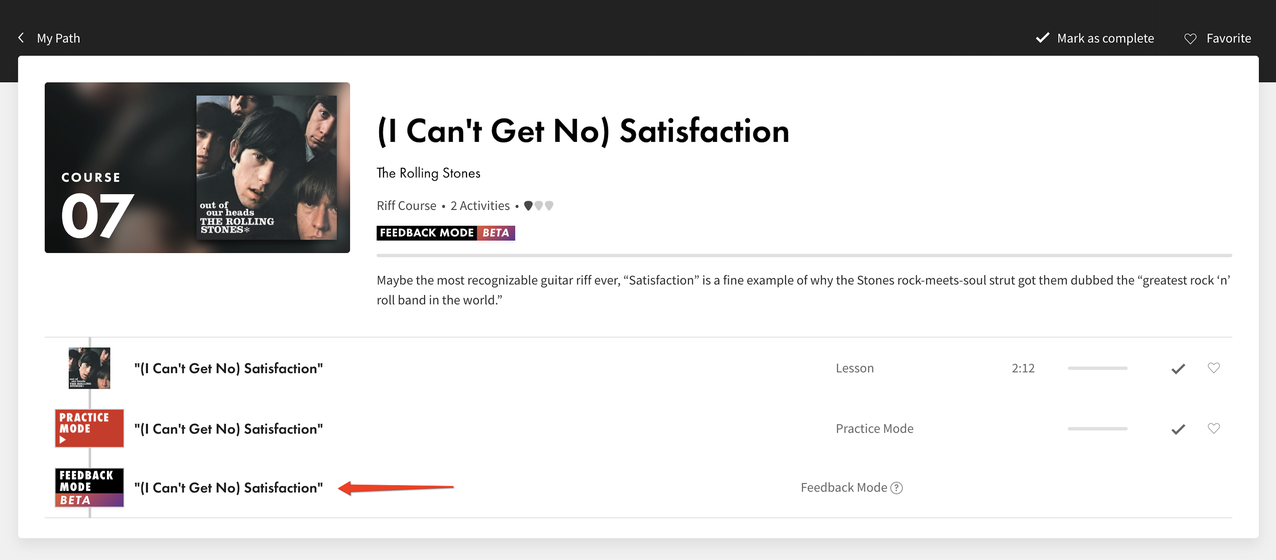Go back to My Path
The height and width of the screenshot is (560, 1276).
pyautogui.click(x=48, y=38)
